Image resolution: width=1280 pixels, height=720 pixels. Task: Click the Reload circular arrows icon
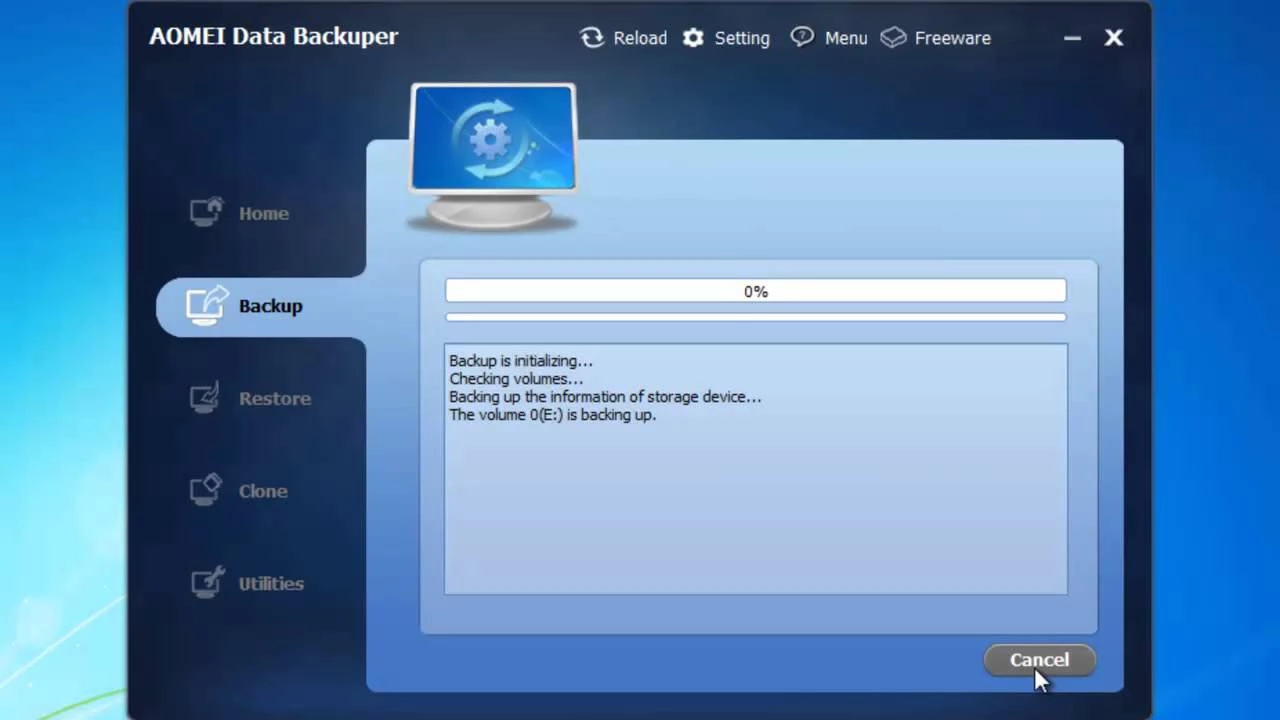[x=592, y=38]
